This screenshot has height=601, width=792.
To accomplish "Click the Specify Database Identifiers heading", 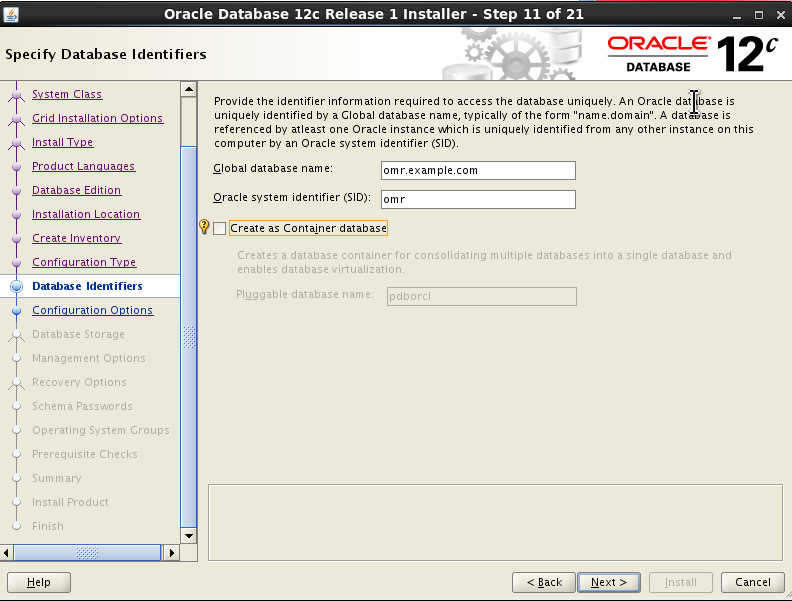I will tap(106, 54).
